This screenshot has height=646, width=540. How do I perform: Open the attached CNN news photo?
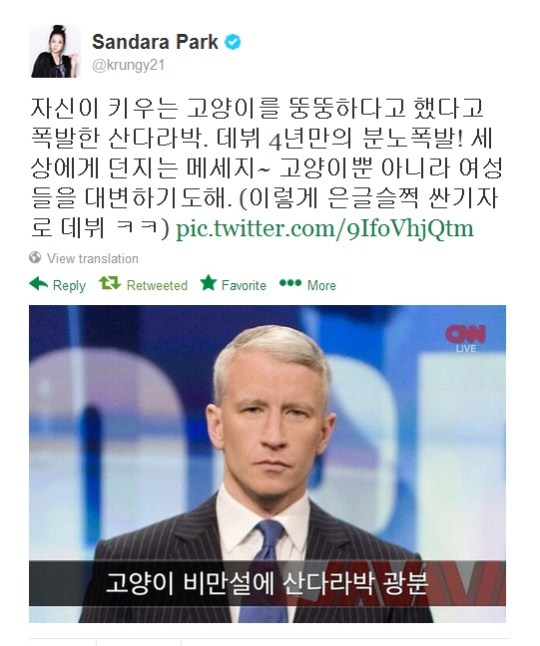coord(267,463)
